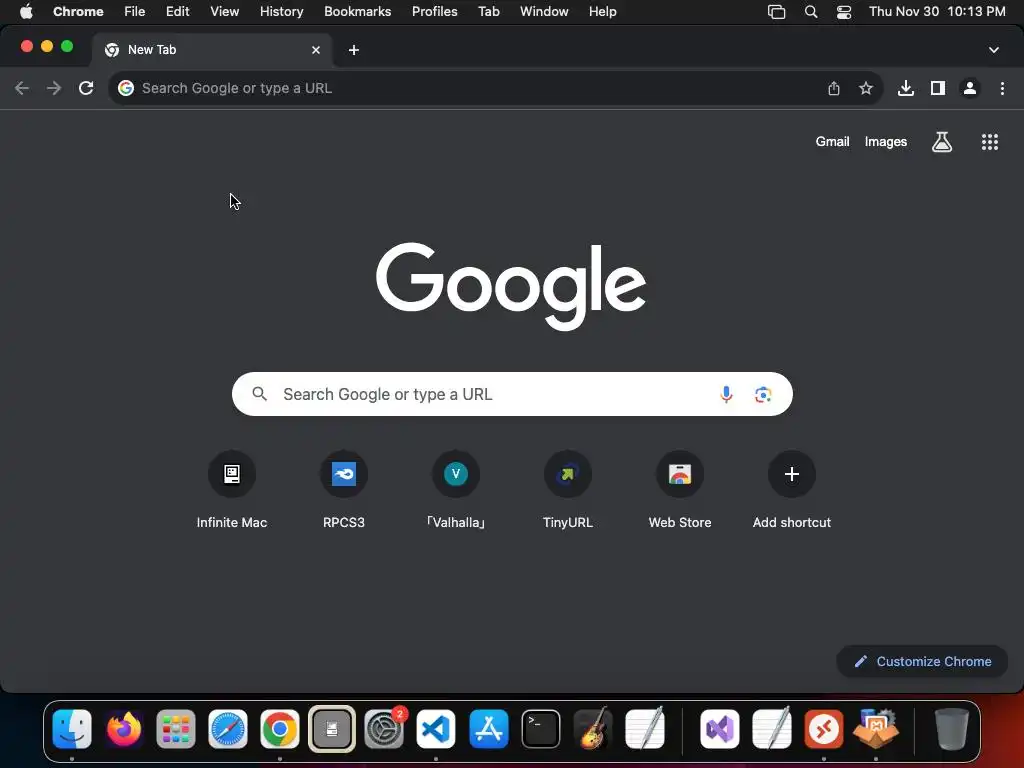
Task: Open the Web Store shortcut
Action: pos(680,490)
